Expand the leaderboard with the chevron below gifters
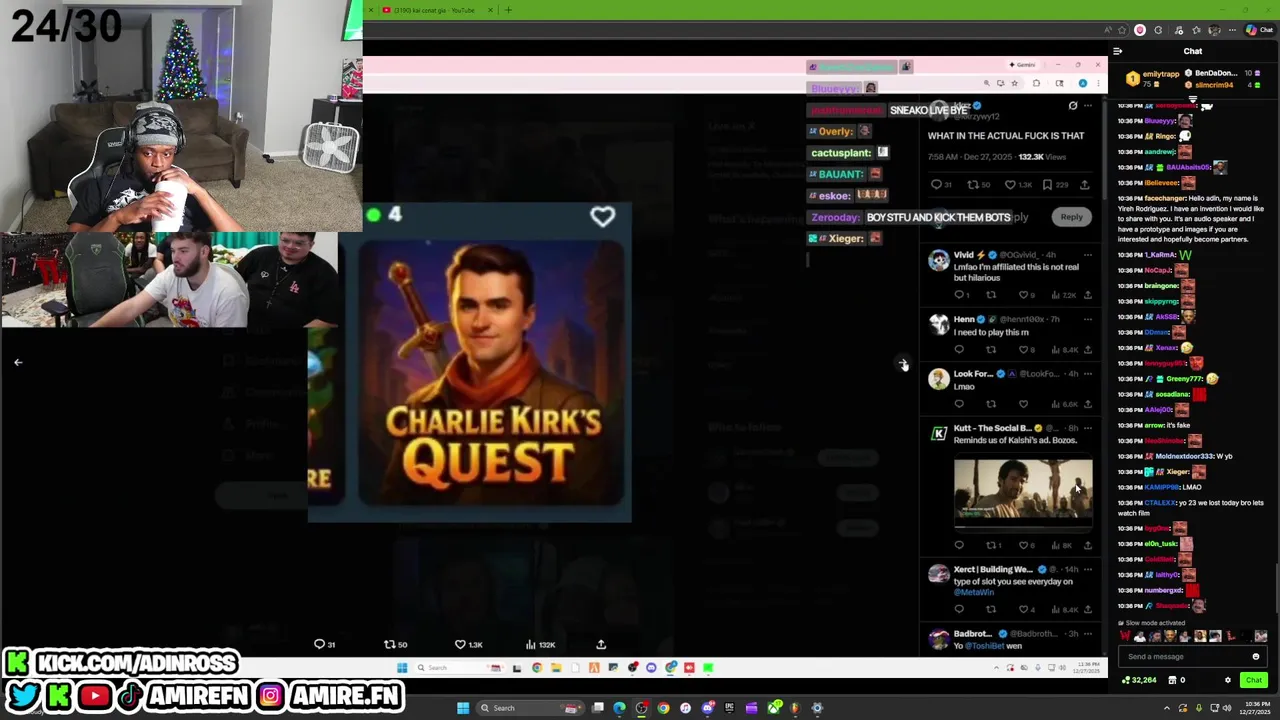The image size is (1280, 720). point(1193,99)
